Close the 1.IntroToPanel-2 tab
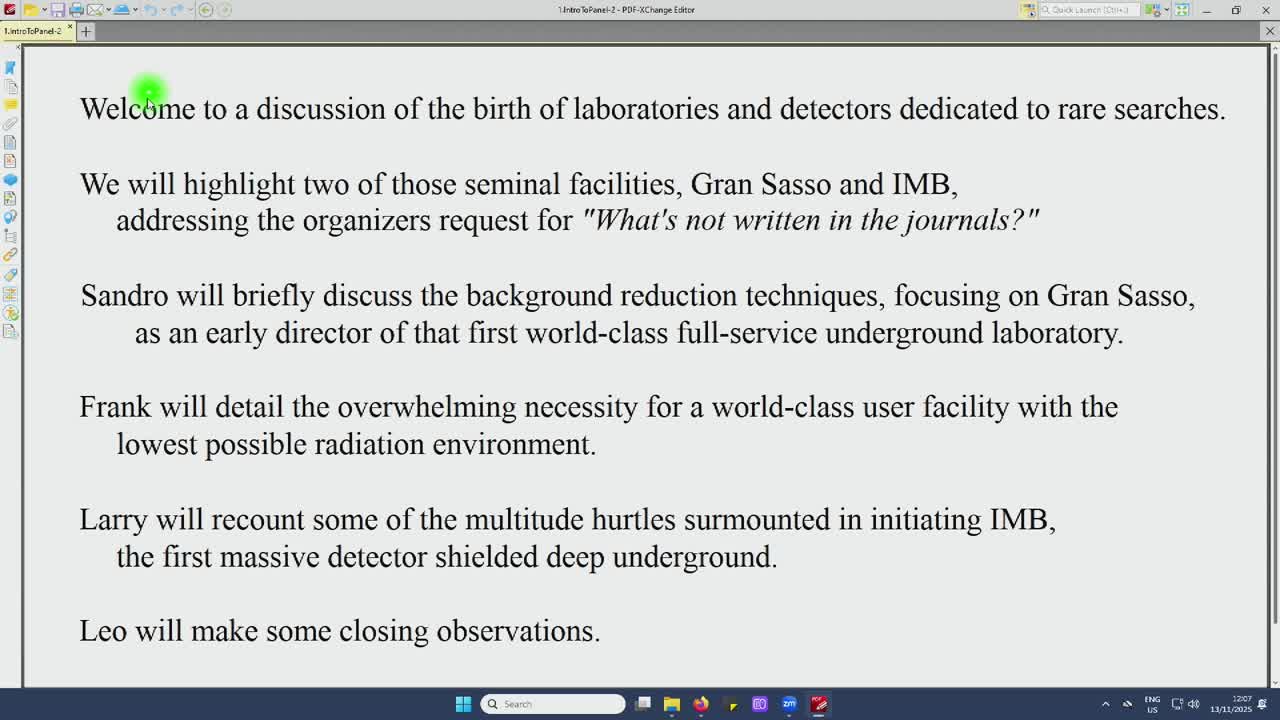Image resolution: width=1280 pixels, height=720 pixels. click(x=70, y=27)
